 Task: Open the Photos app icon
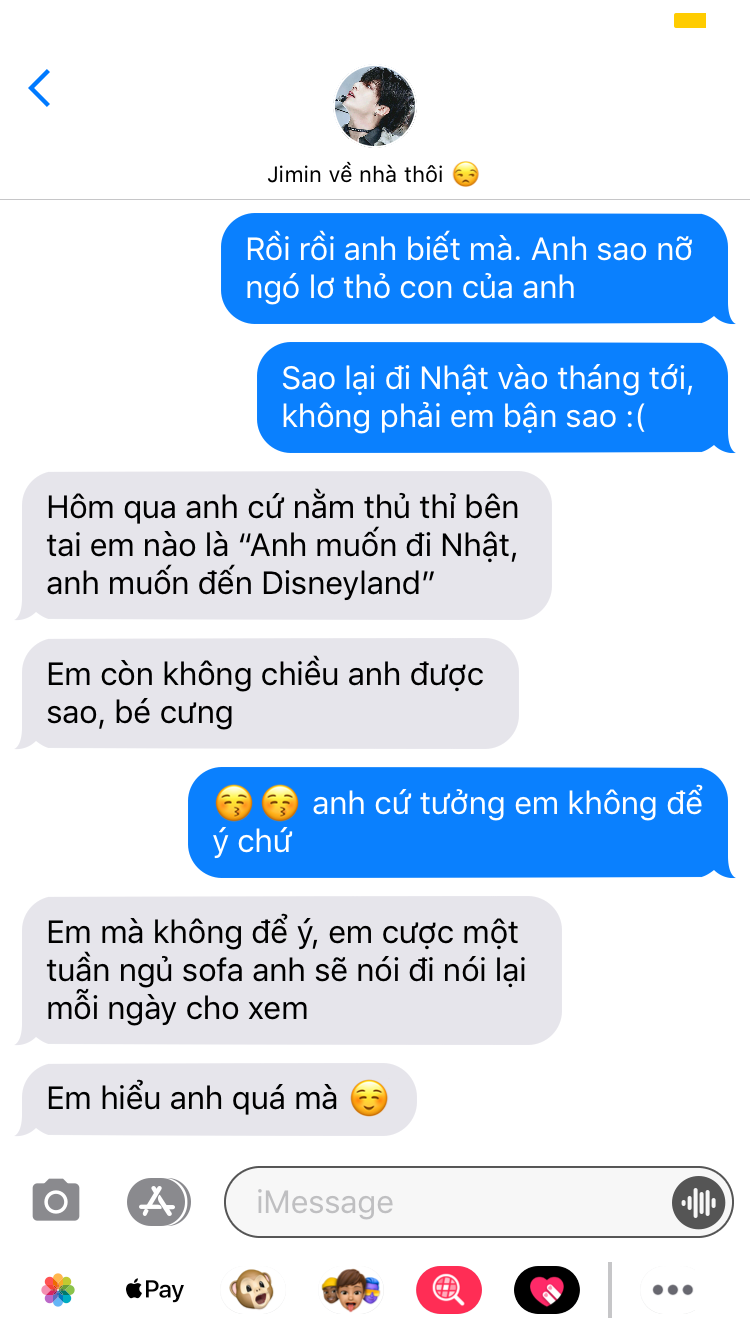pyautogui.click(x=58, y=1290)
